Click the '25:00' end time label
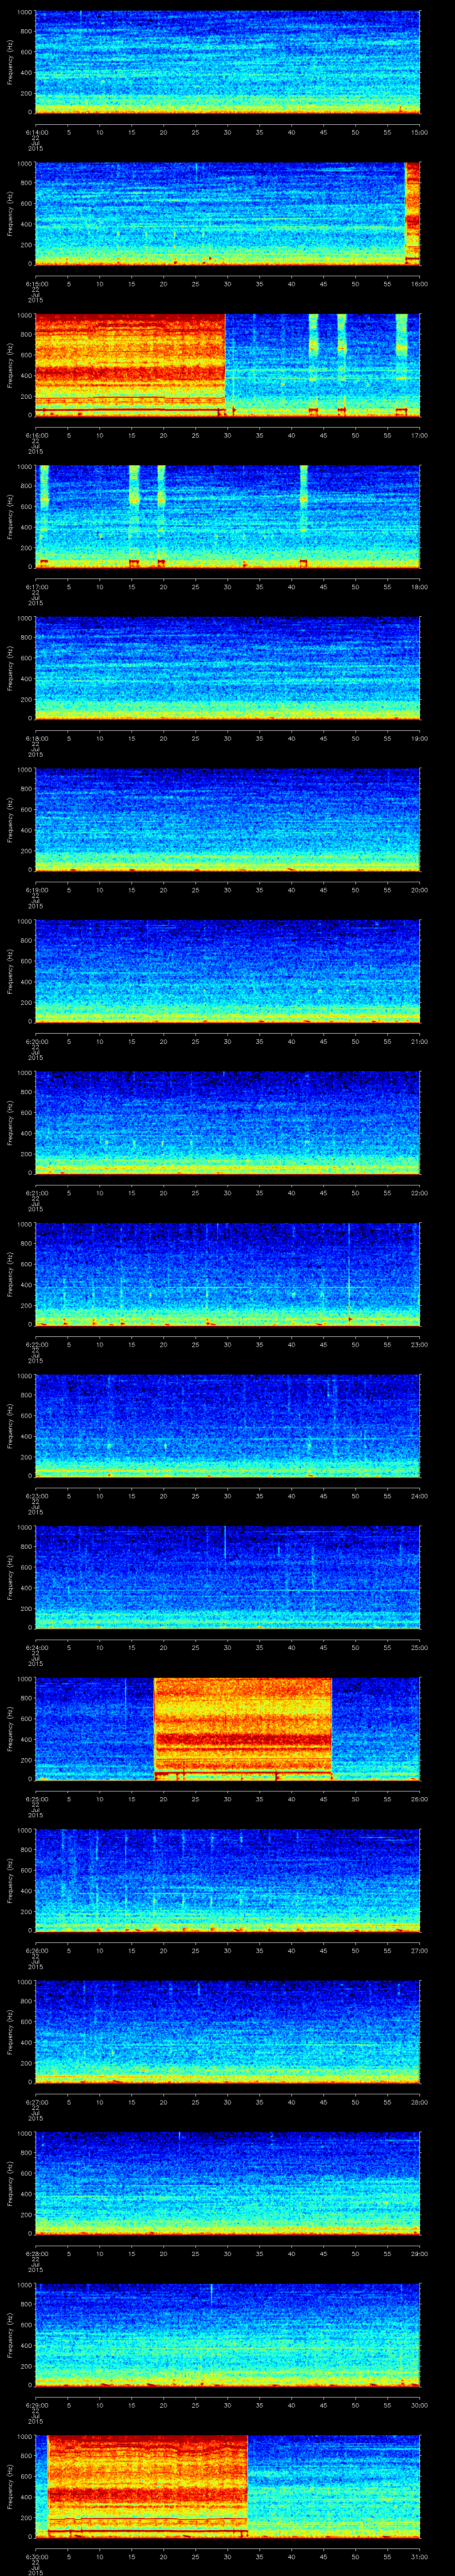The width and height of the screenshot is (455, 2576). click(x=419, y=1647)
